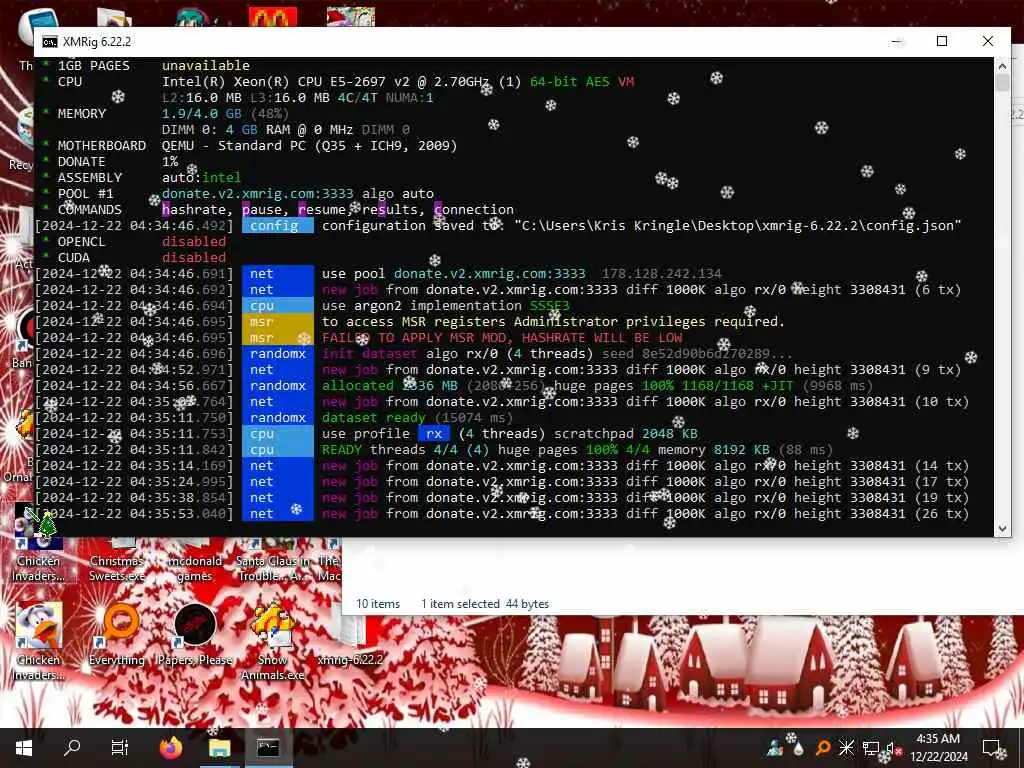Switch to File Explorer on the taskbar
The image size is (1024, 768).
point(219,748)
